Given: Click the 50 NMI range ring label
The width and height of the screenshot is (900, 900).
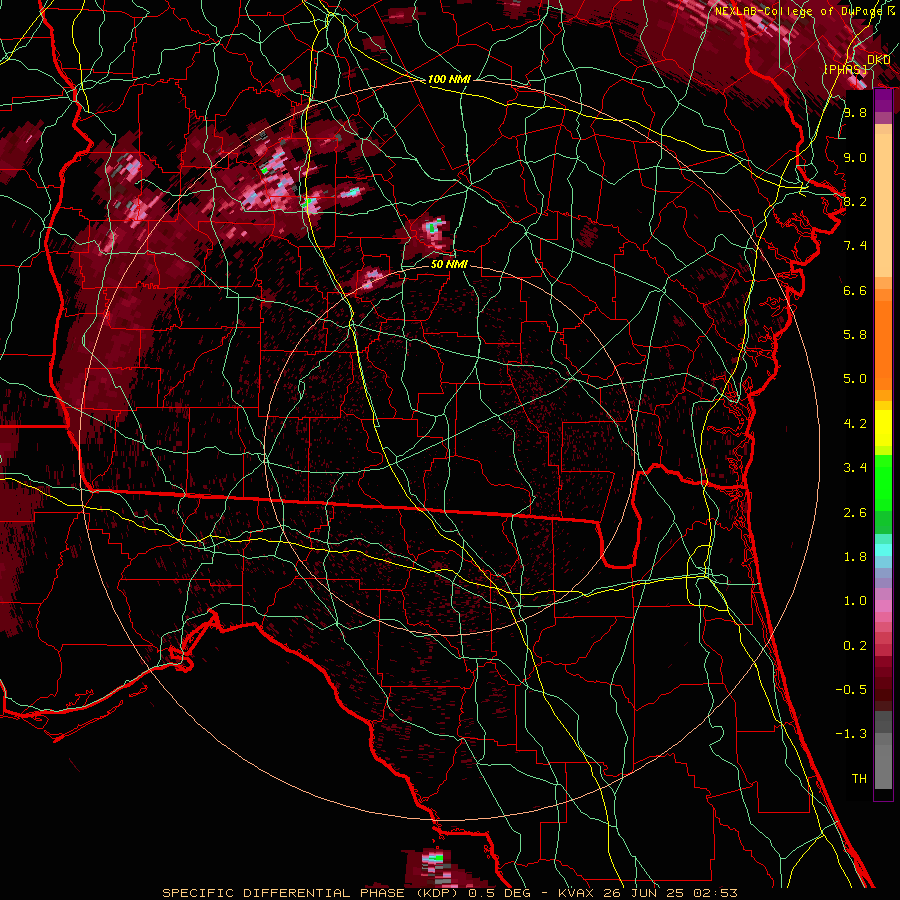Looking at the screenshot, I should (449, 264).
